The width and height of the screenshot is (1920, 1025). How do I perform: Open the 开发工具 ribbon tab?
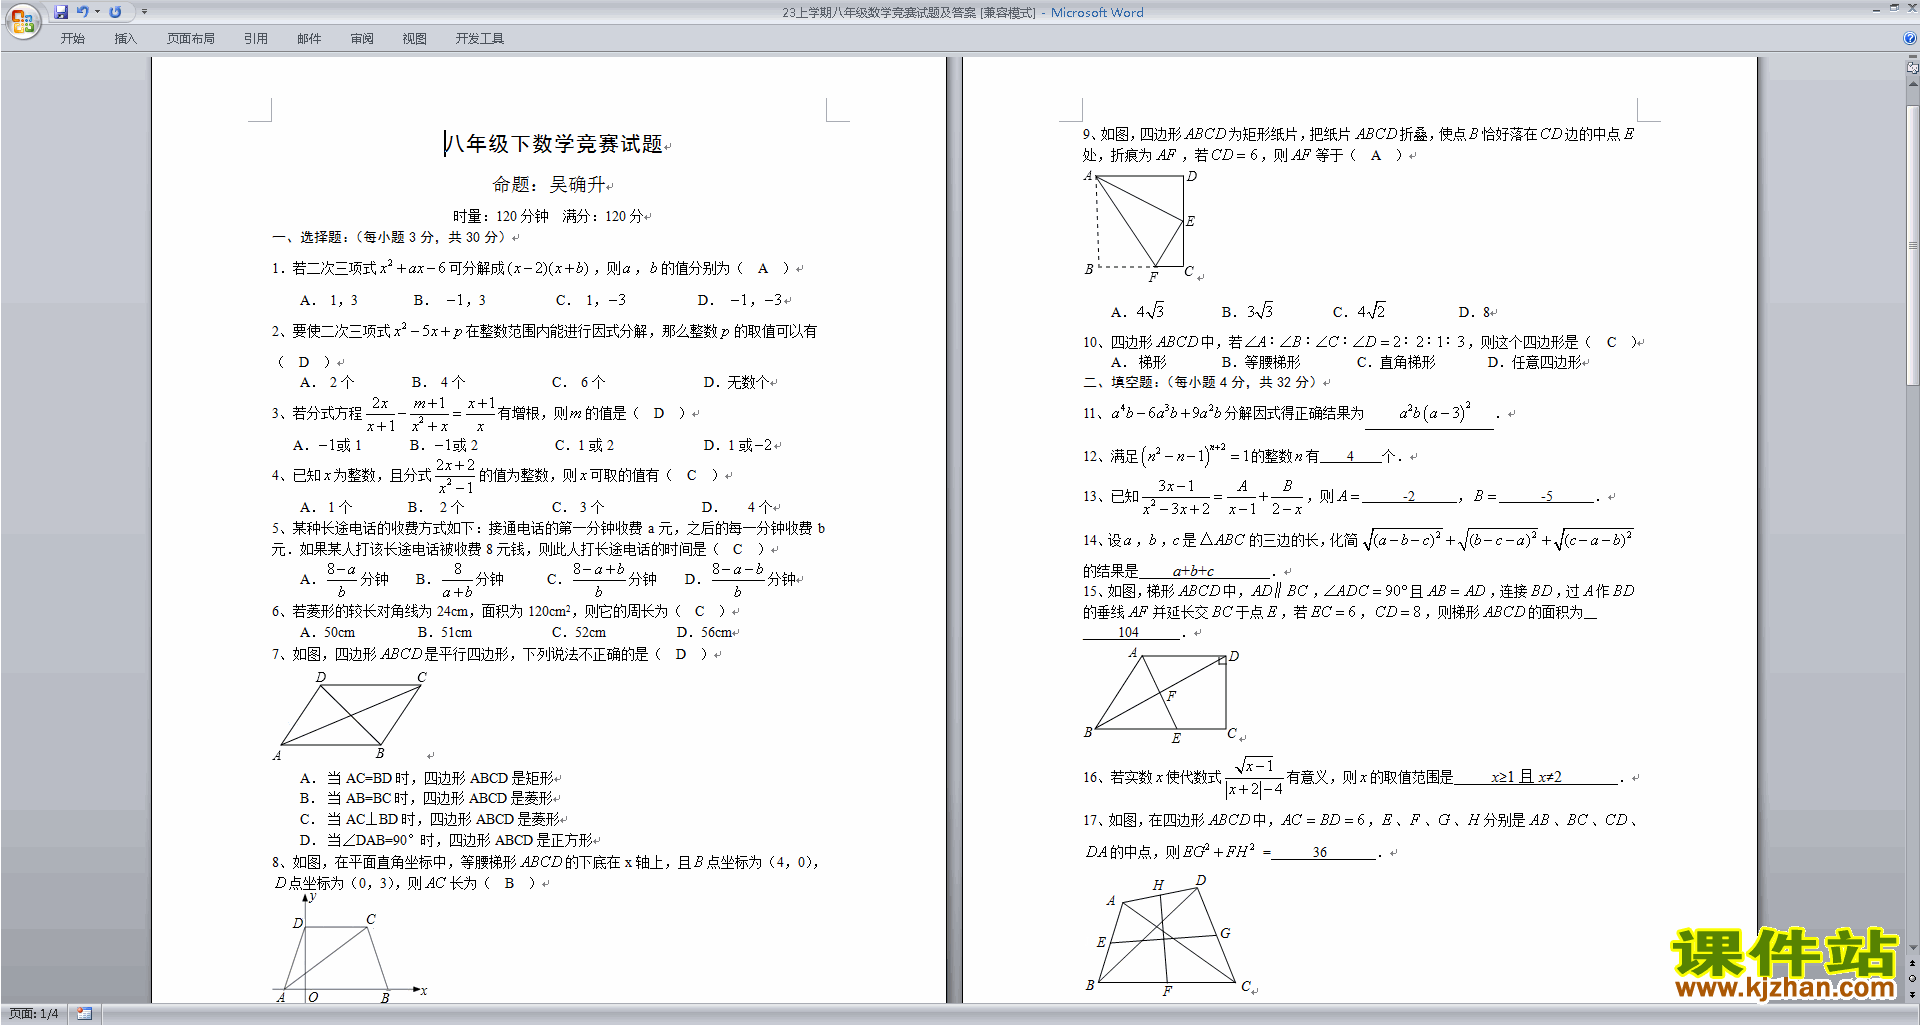click(480, 39)
